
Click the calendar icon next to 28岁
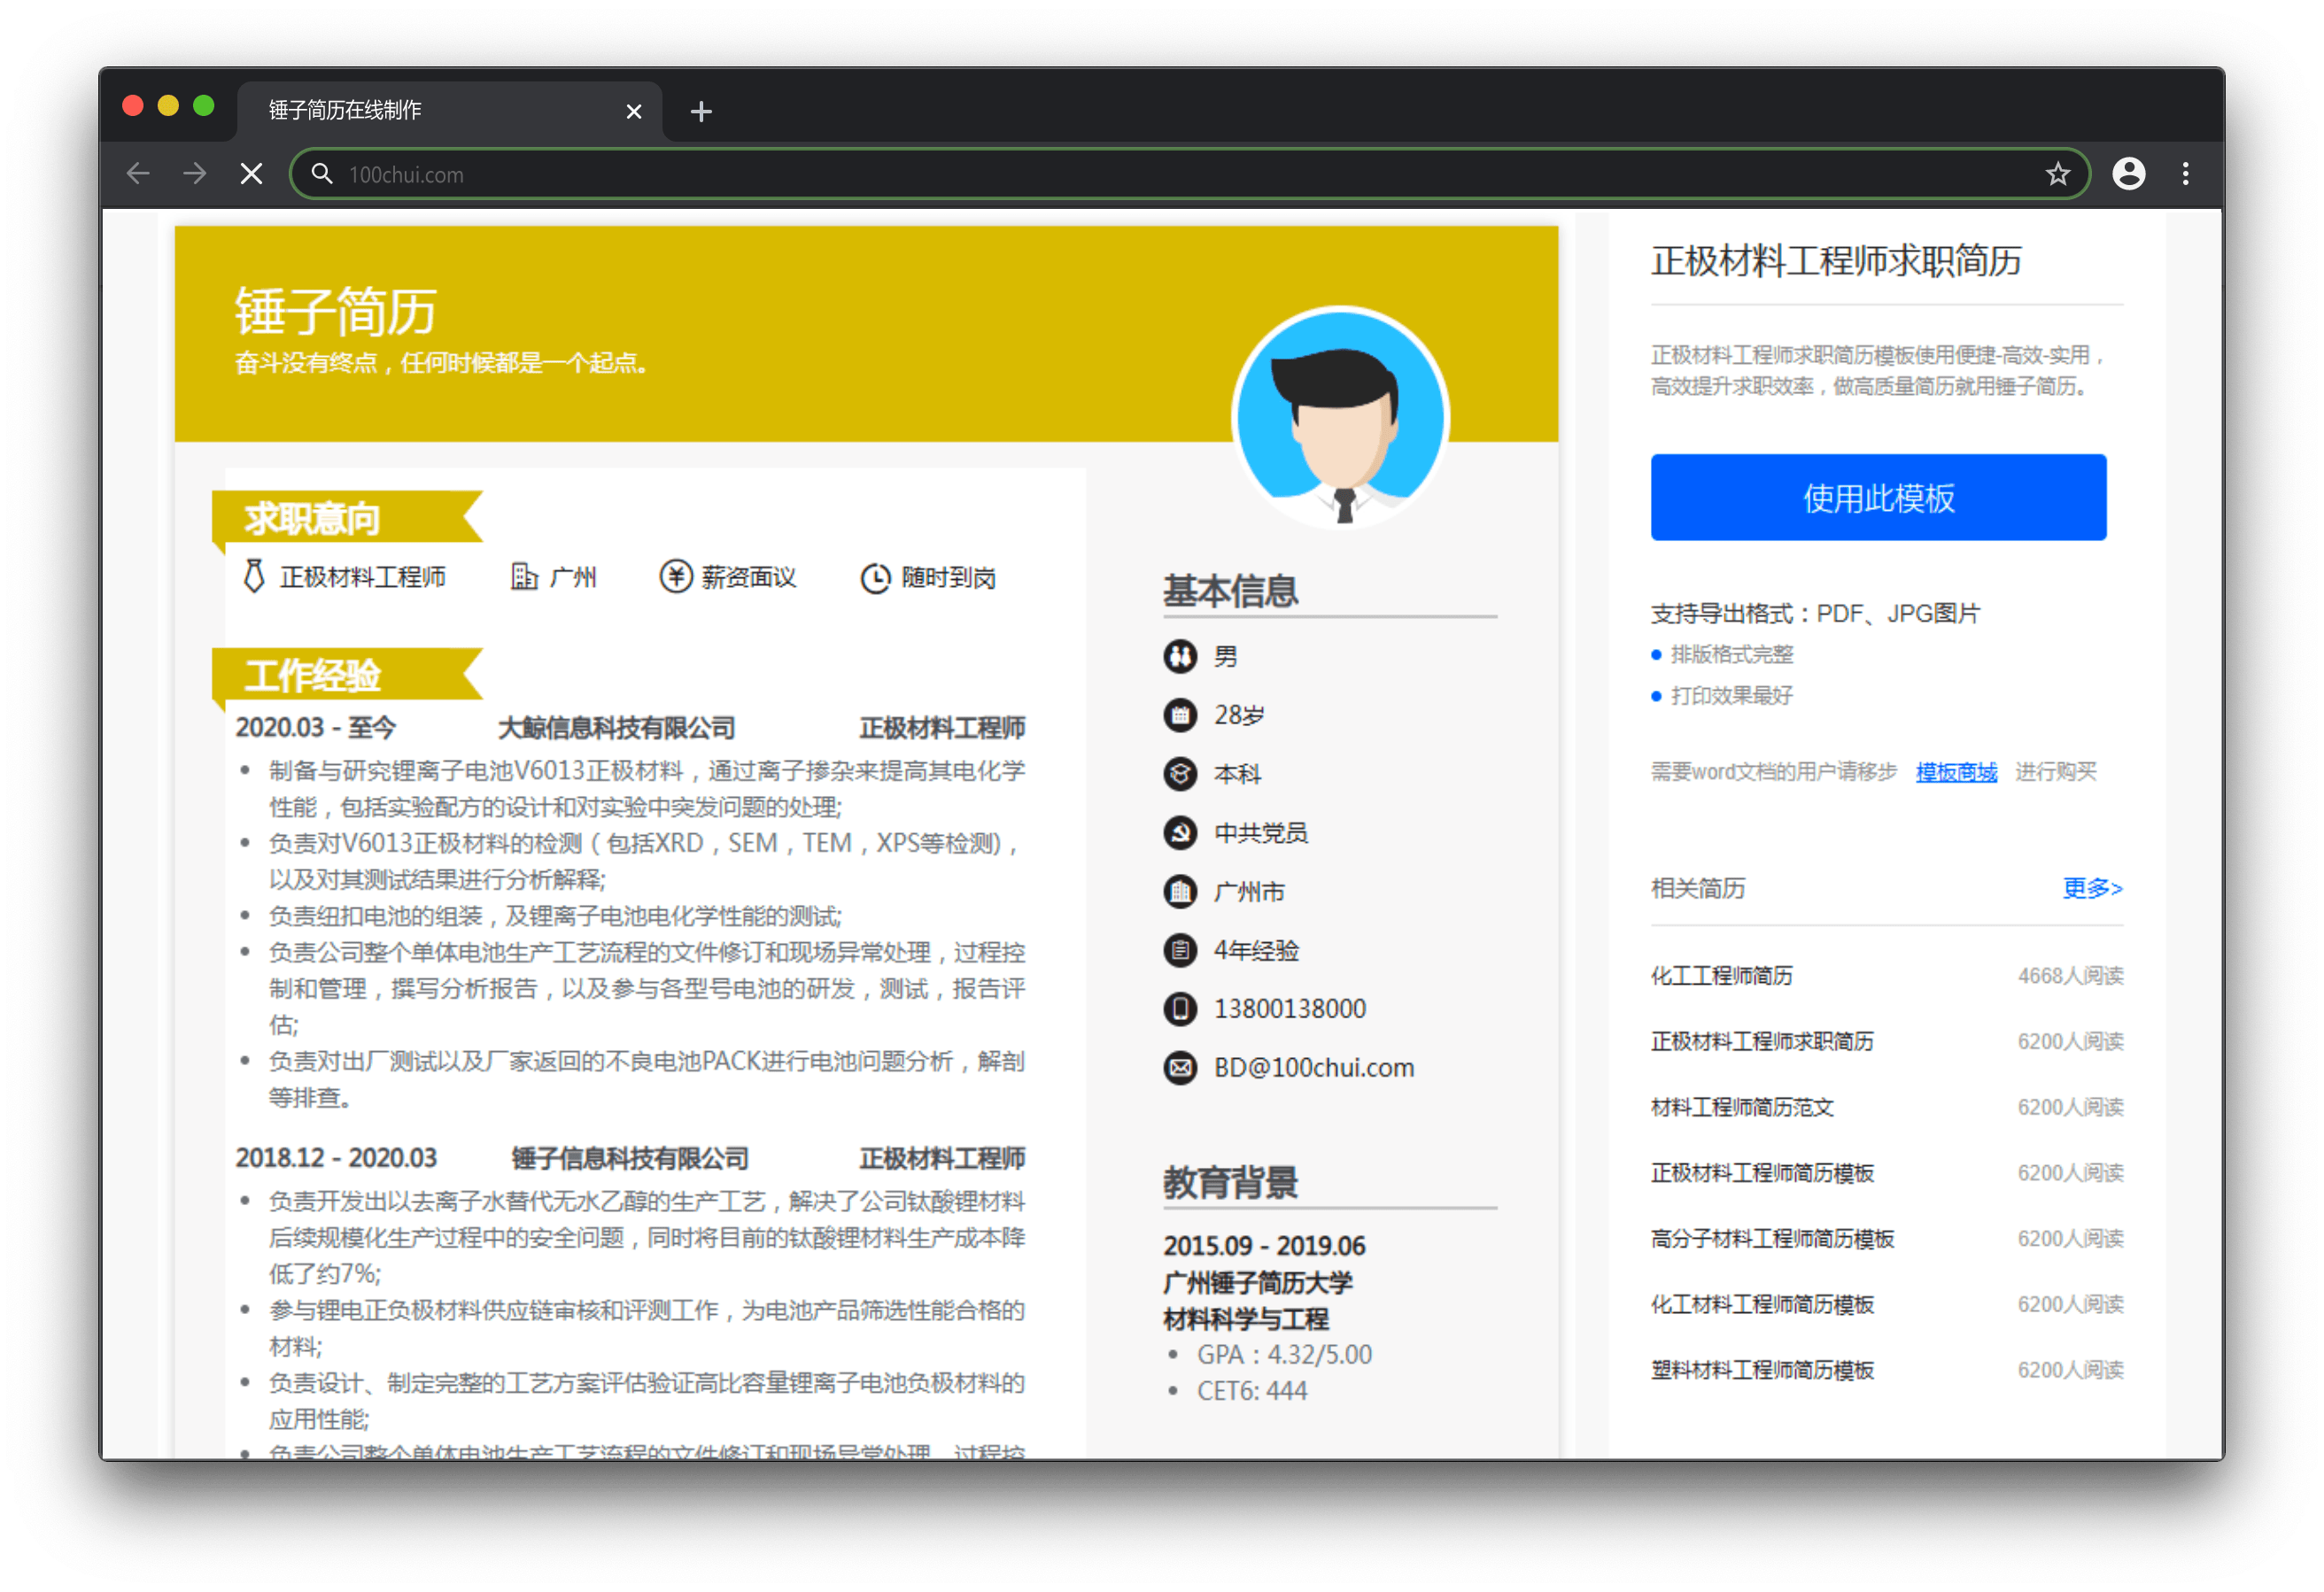pos(1180,715)
